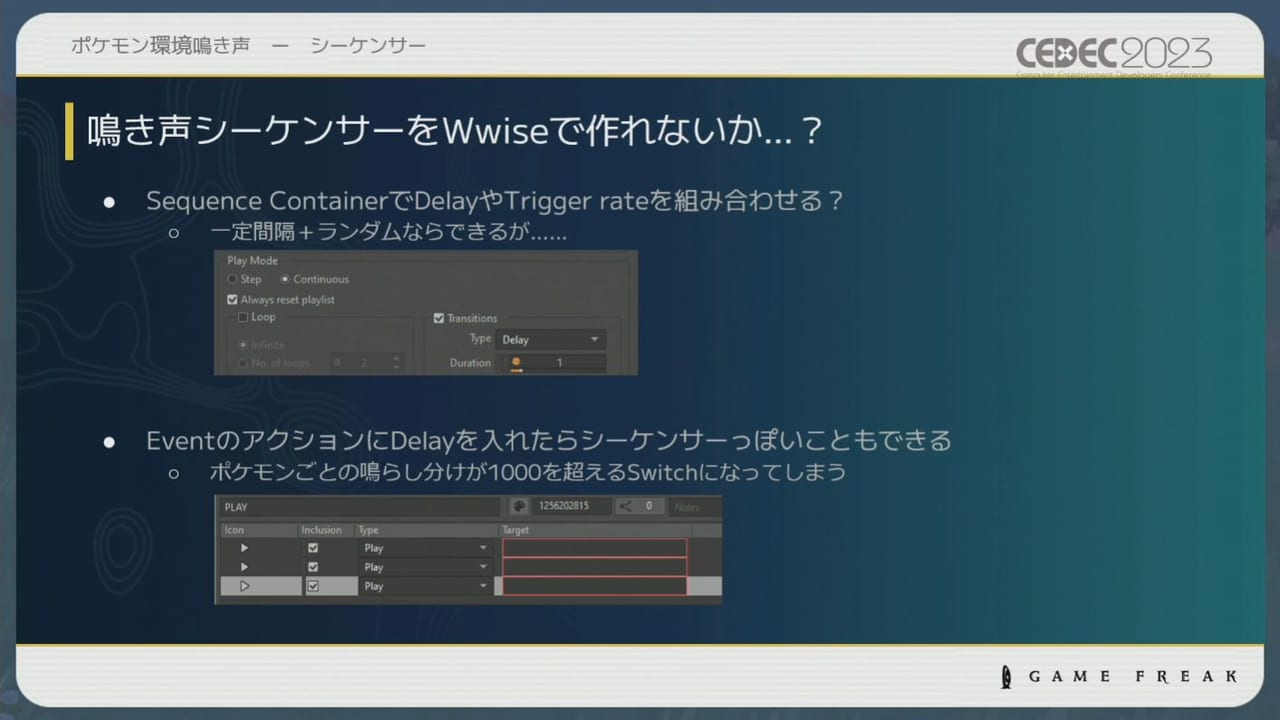Click the play icon in the top action row

[244, 548]
